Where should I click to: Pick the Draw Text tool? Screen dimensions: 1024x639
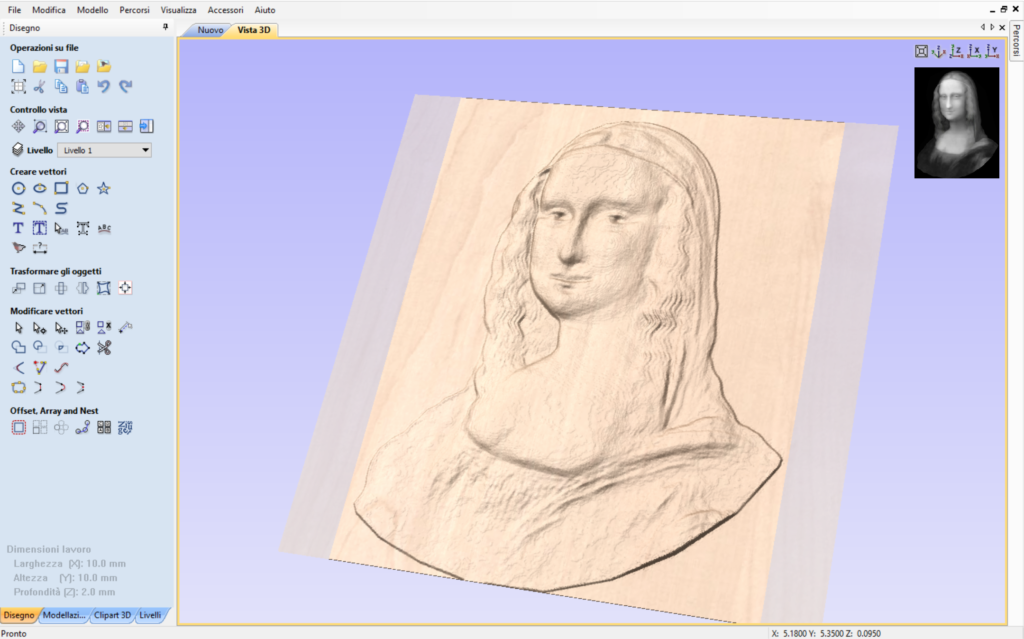tap(18, 228)
